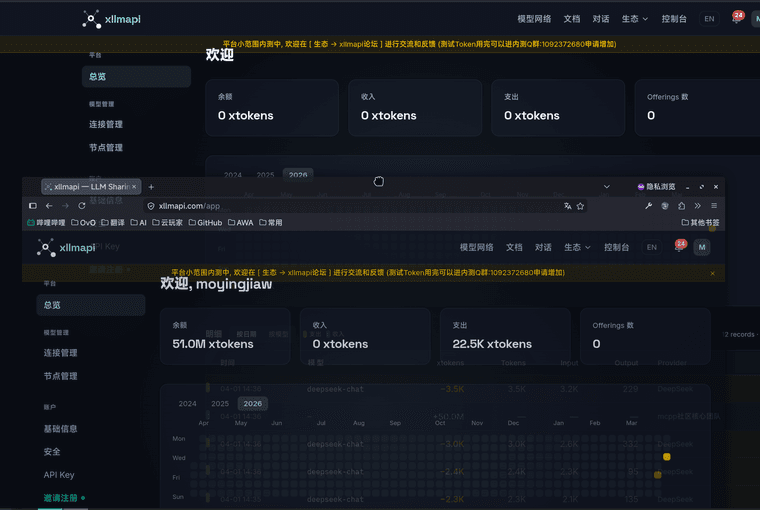
Task: Expand the AI bookmarks folder
Action: (139, 223)
